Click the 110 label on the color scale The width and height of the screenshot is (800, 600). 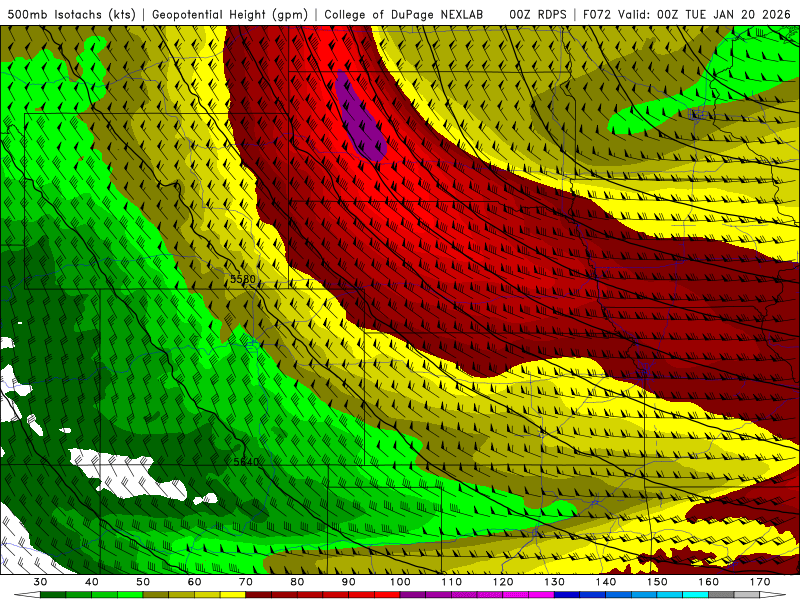(452, 582)
